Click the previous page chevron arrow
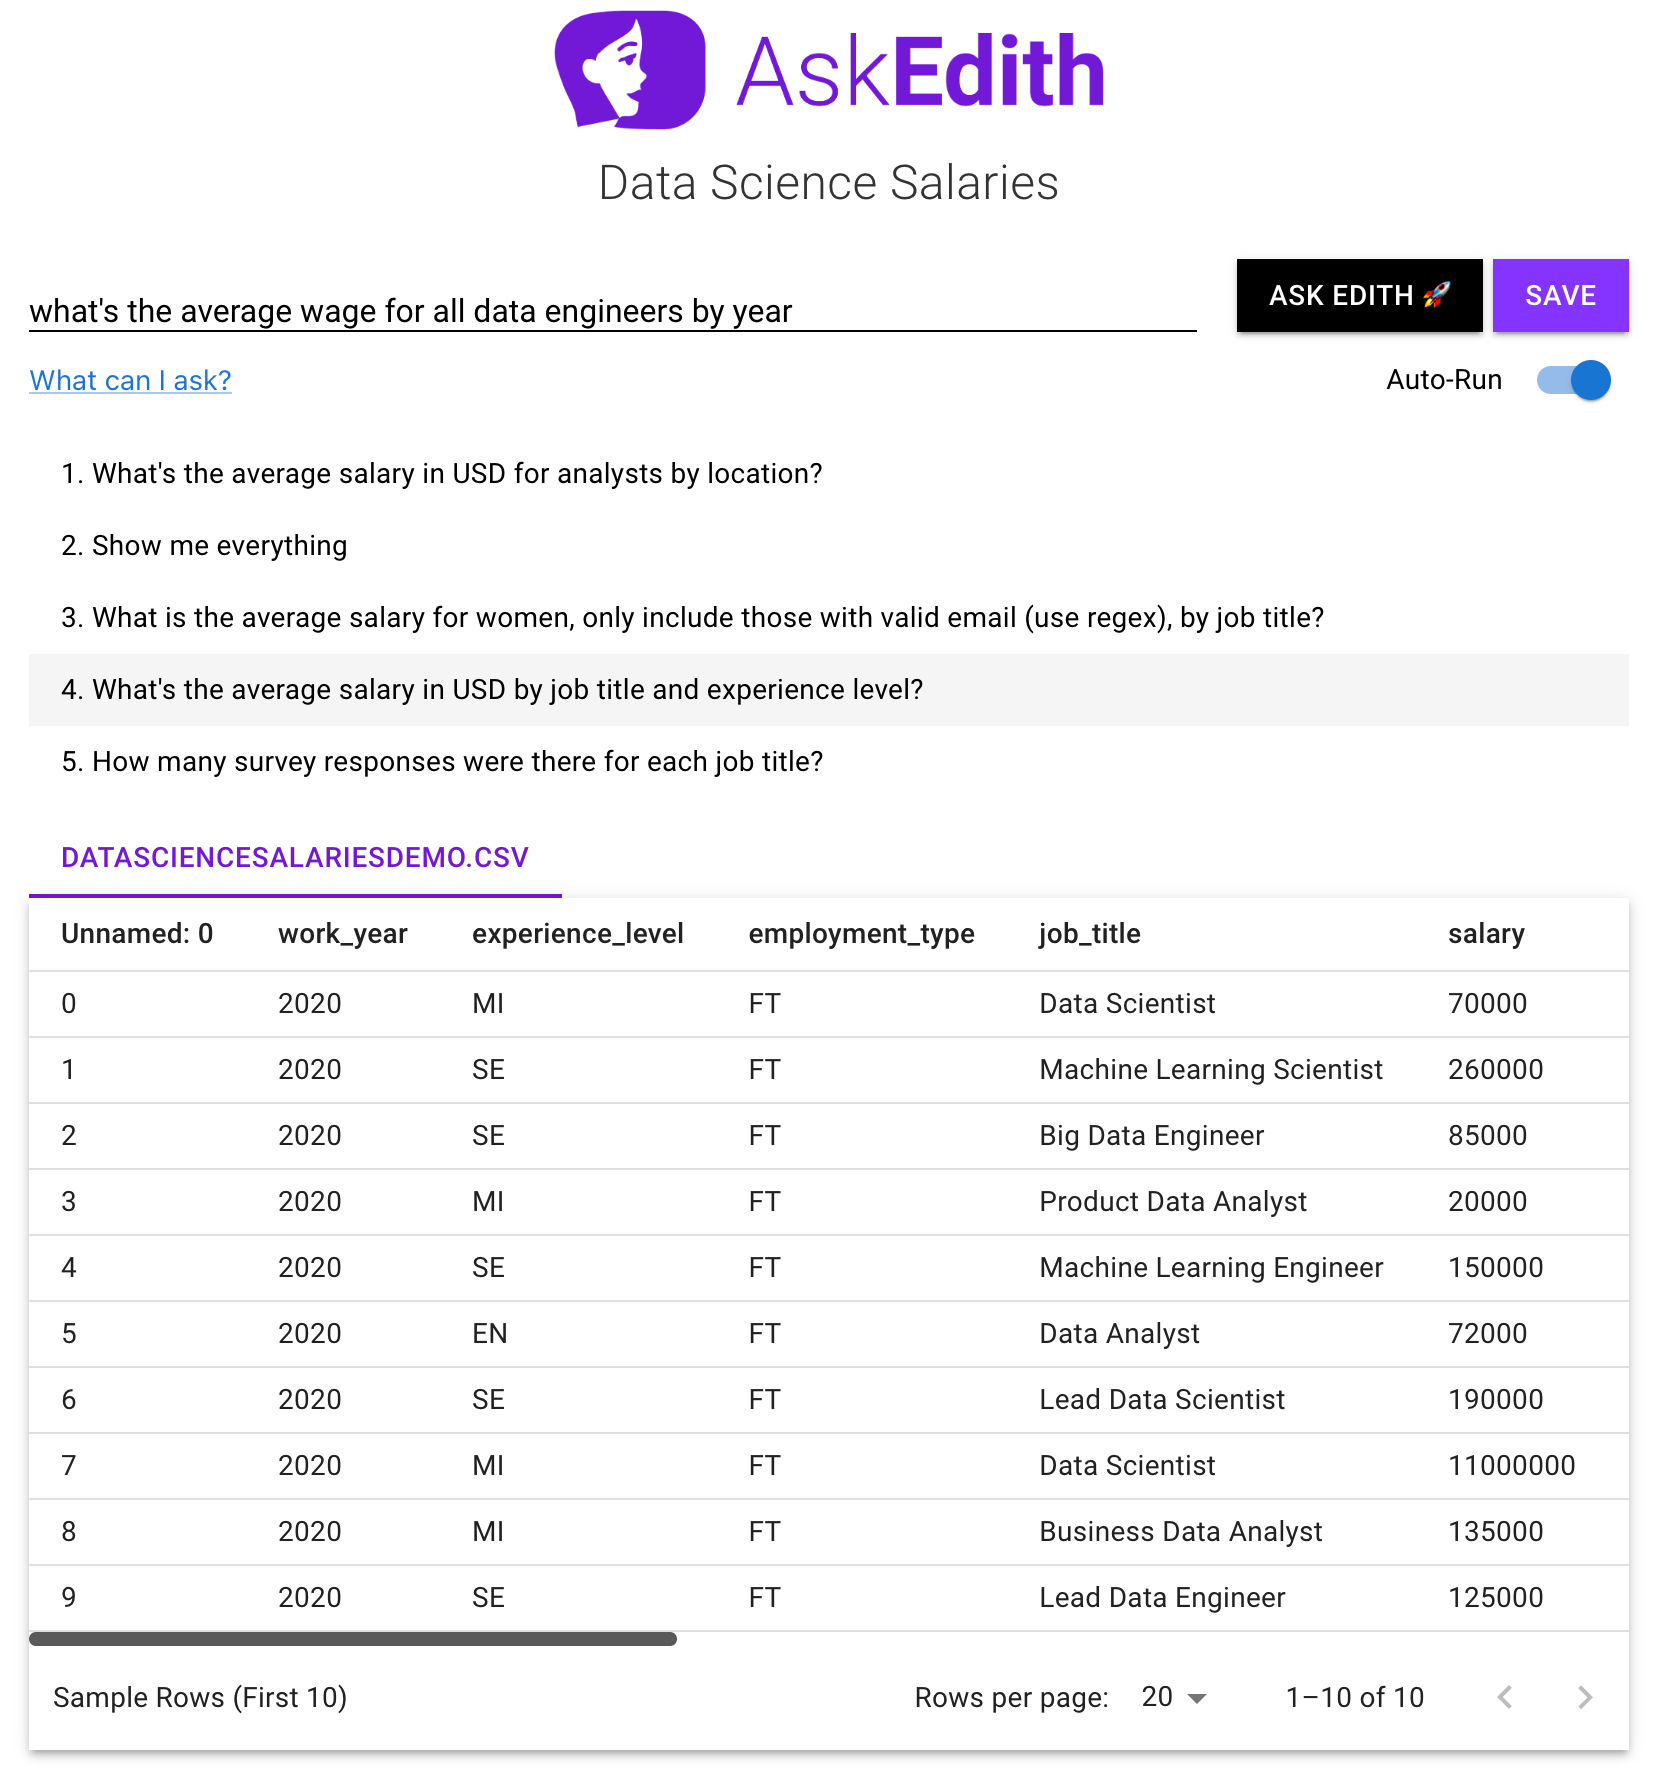The width and height of the screenshot is (1660, 1776). (x=1506, y=1697)
